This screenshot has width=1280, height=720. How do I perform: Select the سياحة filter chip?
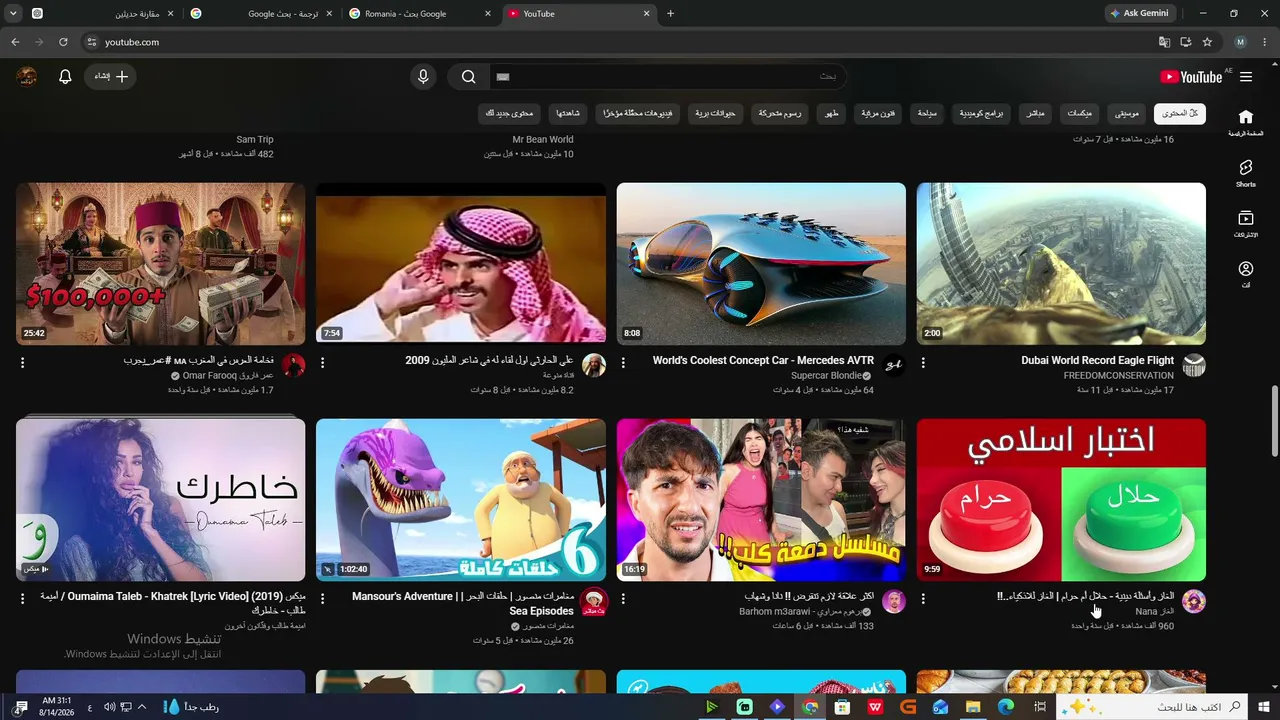tap(928, 114)
